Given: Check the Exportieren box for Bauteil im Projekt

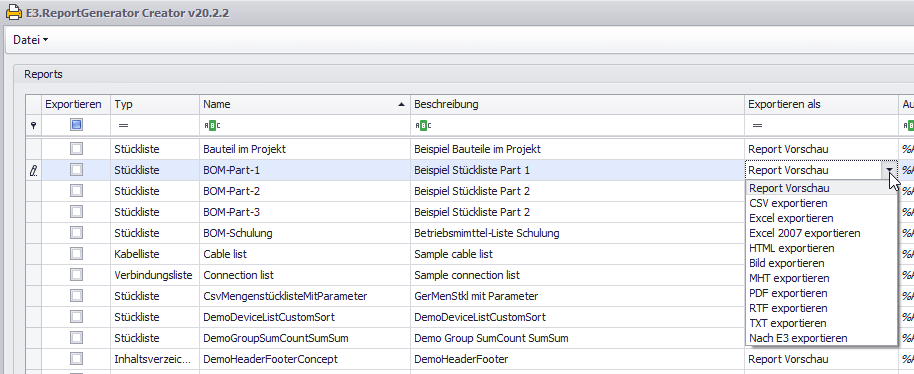Looking at the screenshot, I should coord(76,149).
